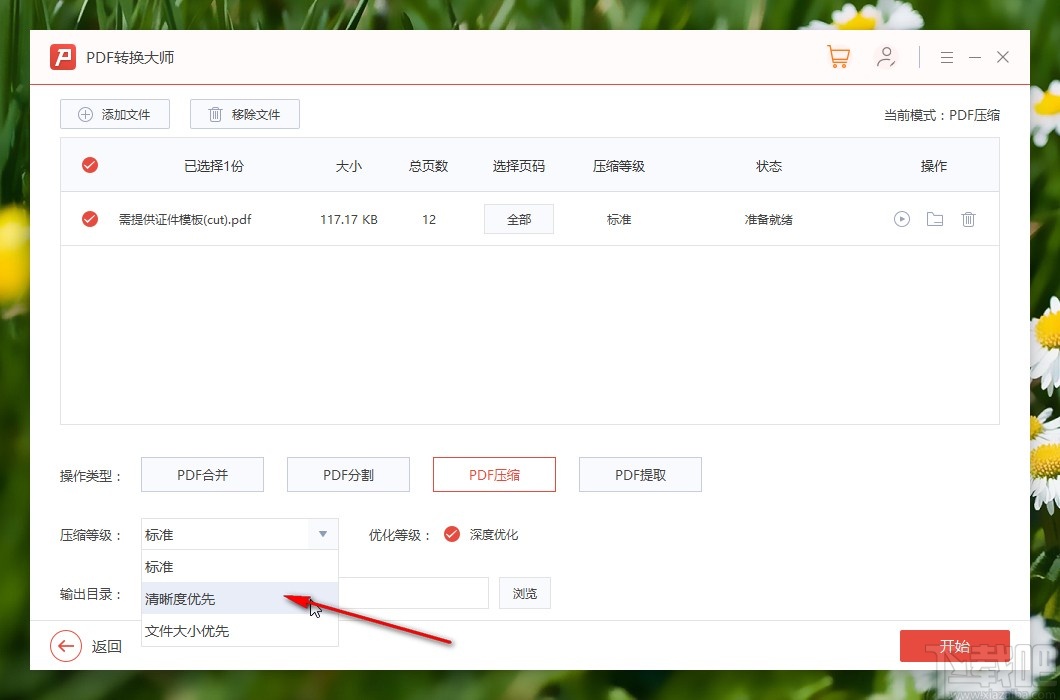1060x700 pixels.
Task: Enable the 深度优化 optimization option
Action: pos(453,534)
